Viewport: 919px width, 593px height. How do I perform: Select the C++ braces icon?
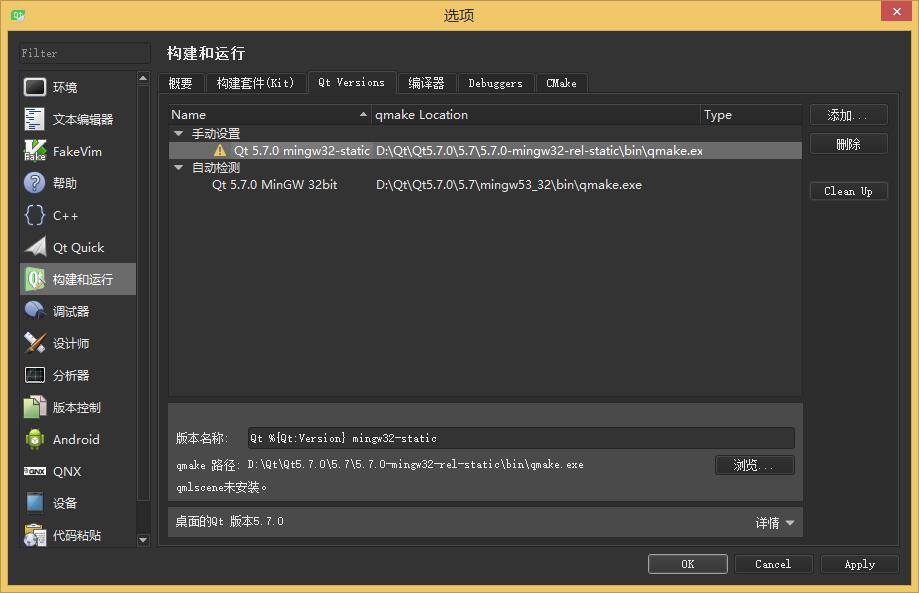(35, 215)
